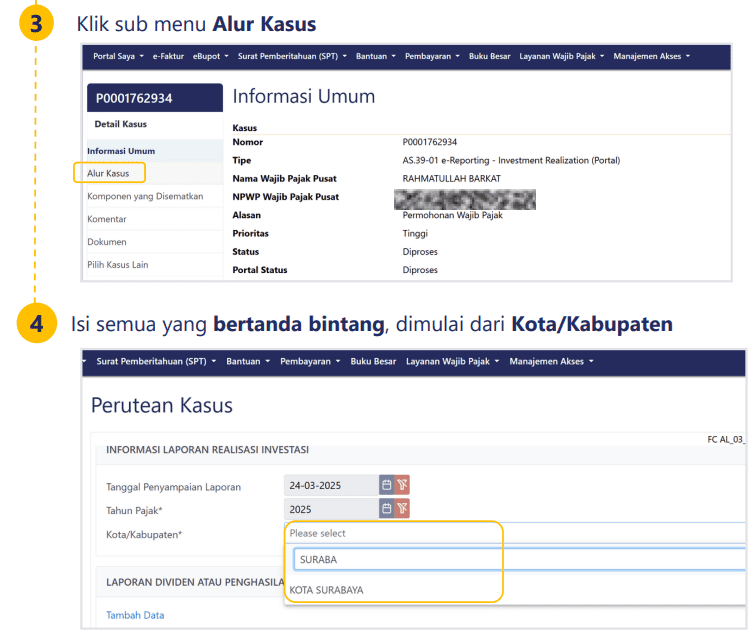754x634 pixels.
Task: Click Diproses value next to Portal Status
Action: tap(420, 270)
